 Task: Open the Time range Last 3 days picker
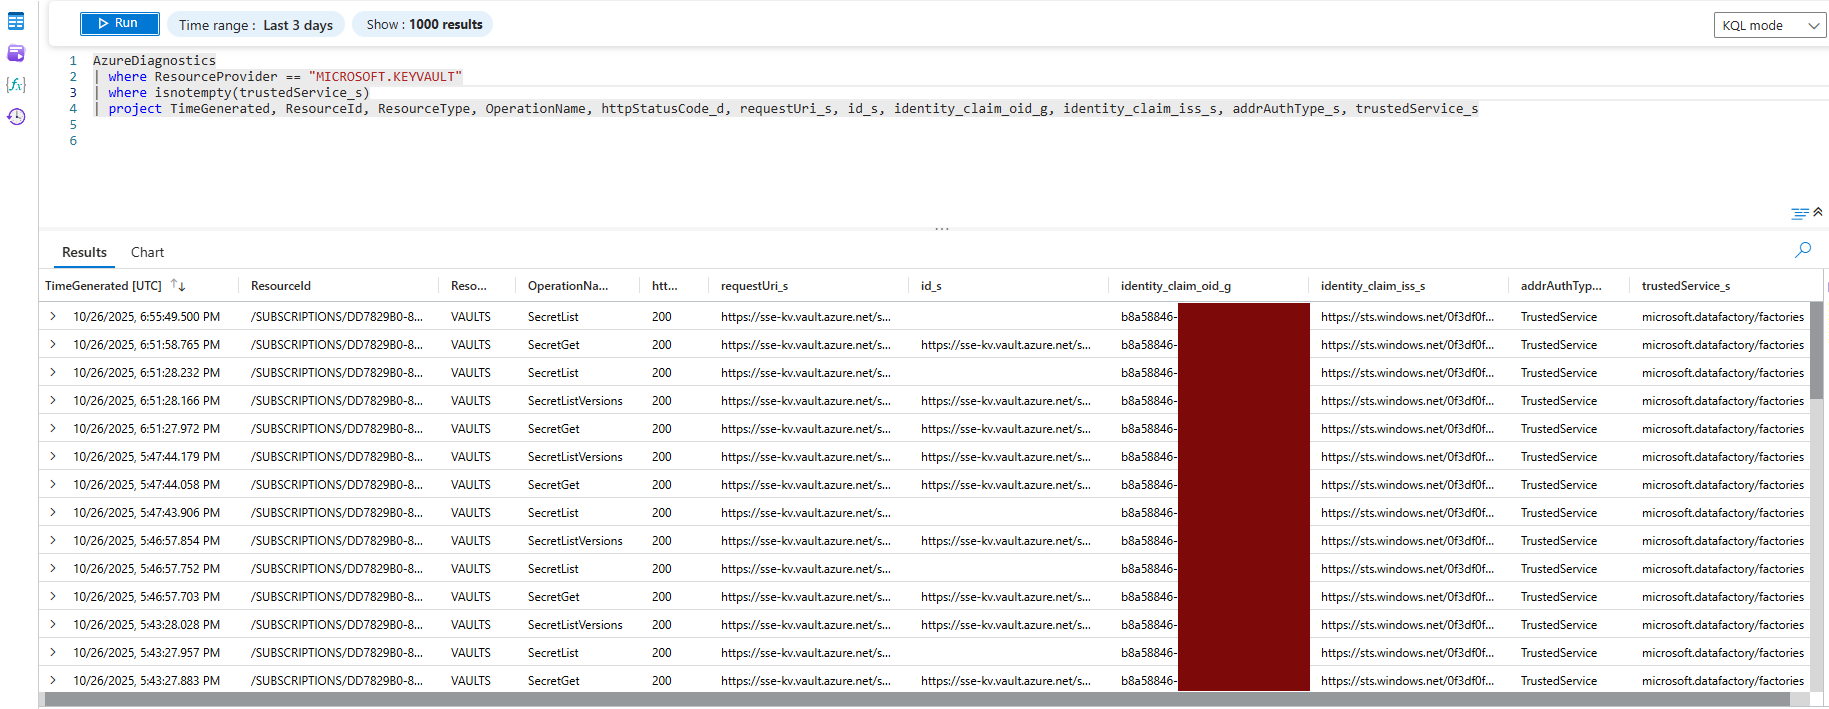tap(256, 25)
